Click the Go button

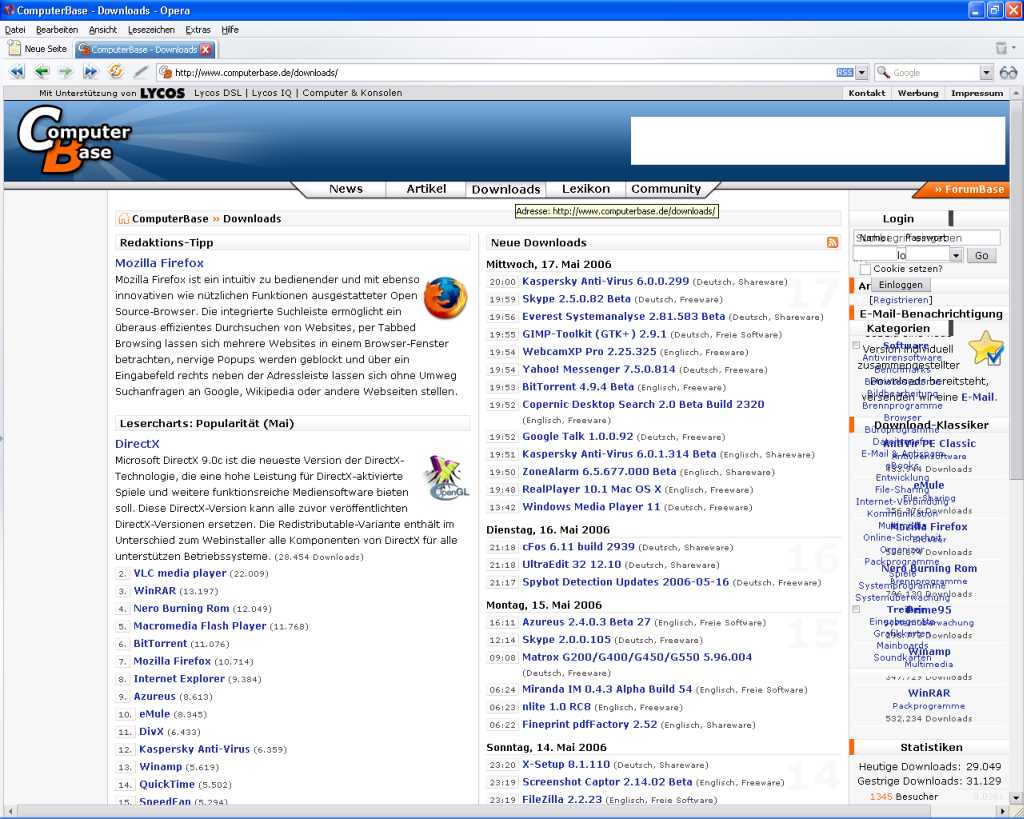[981, 255]
